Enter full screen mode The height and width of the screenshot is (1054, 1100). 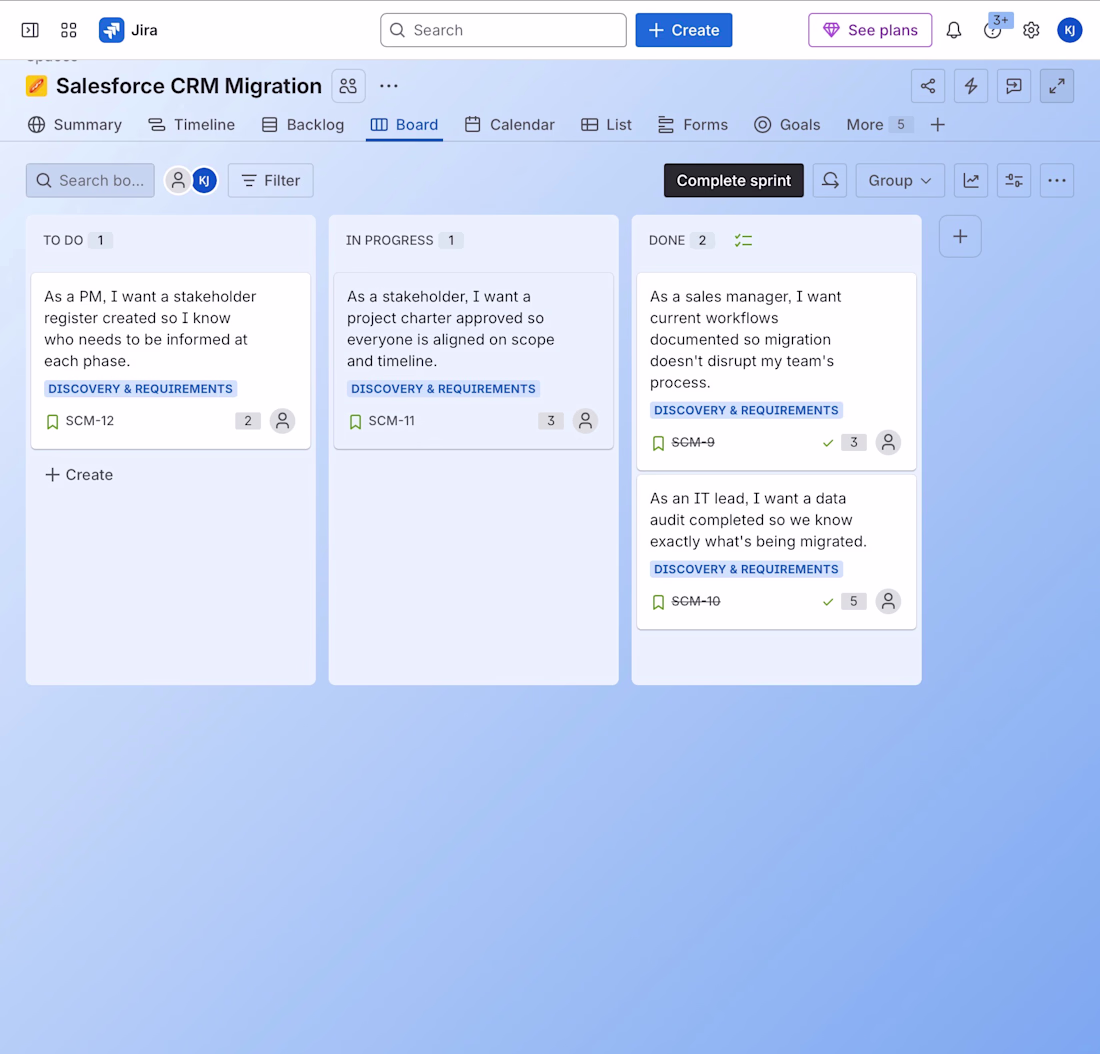[x=1057, y=86]
